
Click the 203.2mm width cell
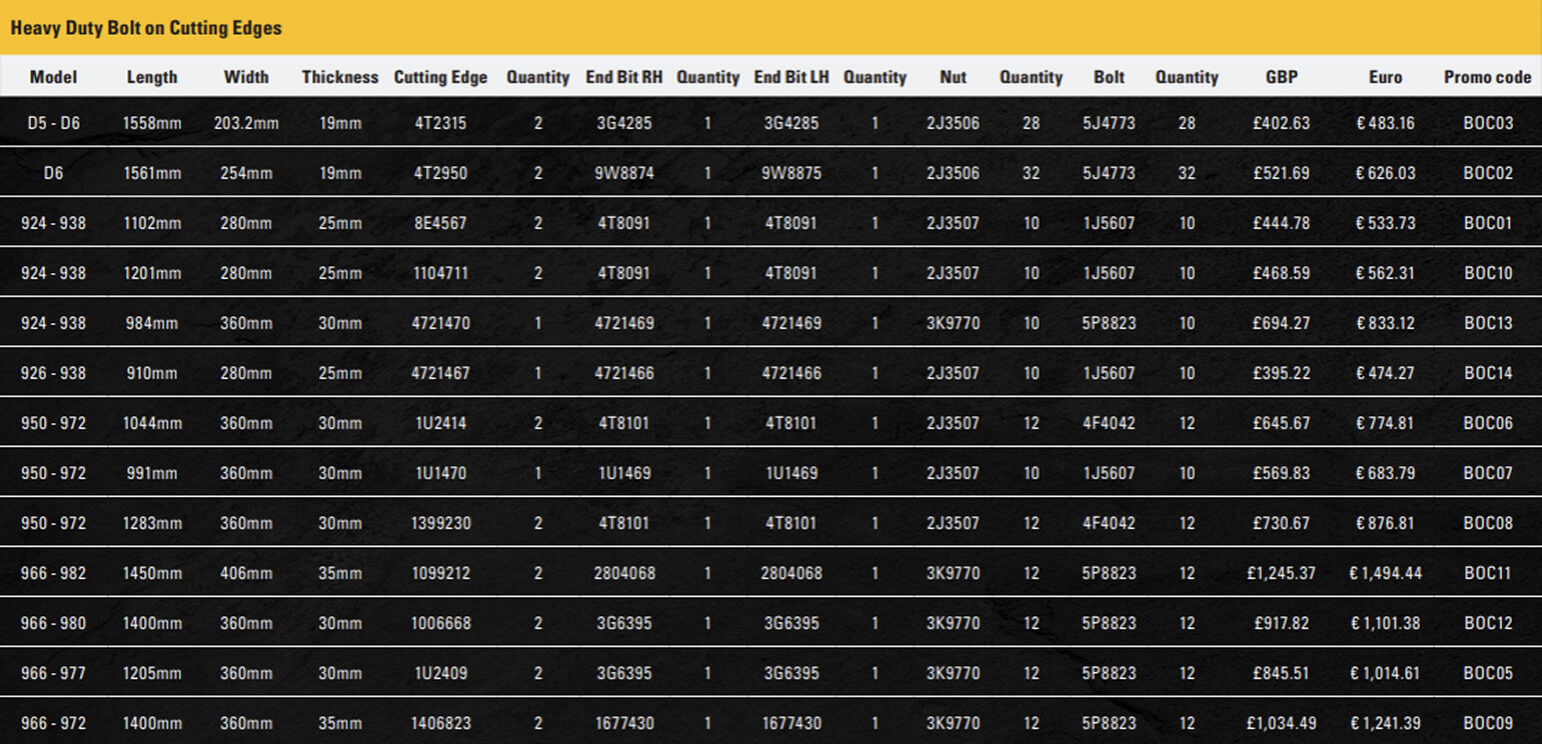click(246, 123)
